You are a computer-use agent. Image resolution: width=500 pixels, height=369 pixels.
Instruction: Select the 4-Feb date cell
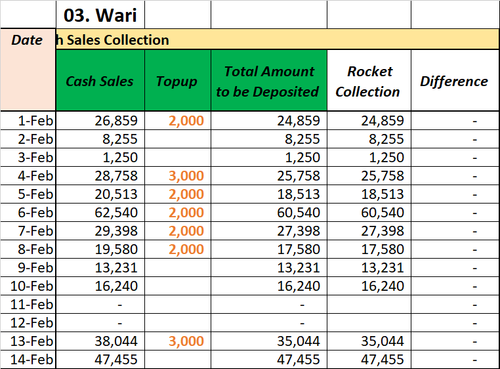tap(28, 176)
